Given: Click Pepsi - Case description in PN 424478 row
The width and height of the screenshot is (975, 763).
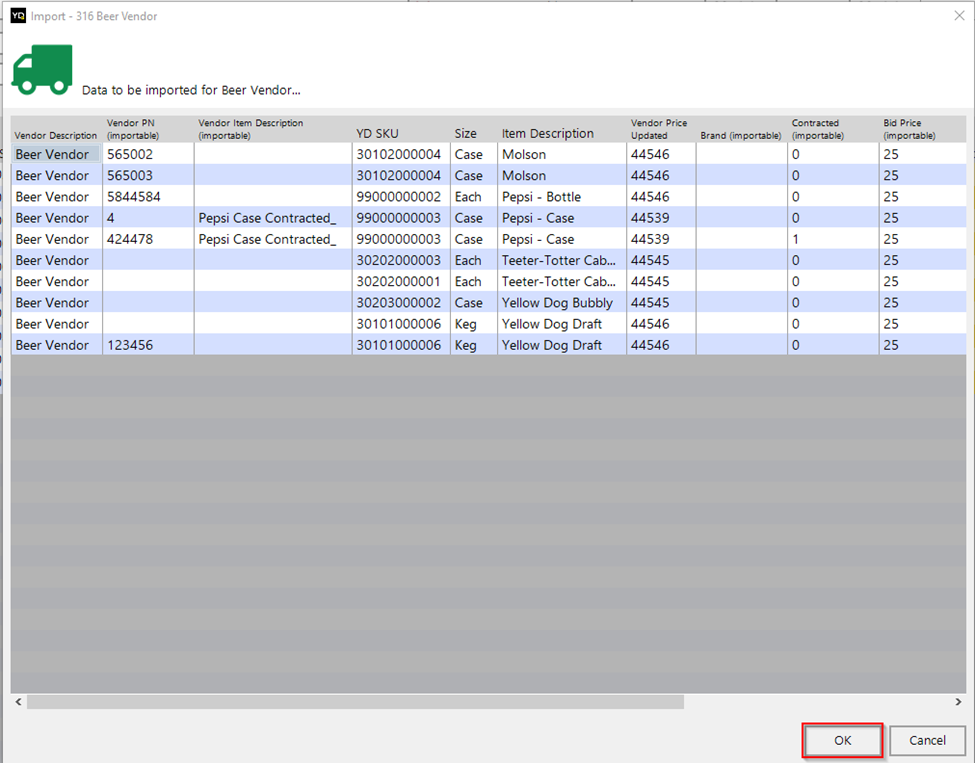Looking at the screenshot, I should click(x=562, y=239).
